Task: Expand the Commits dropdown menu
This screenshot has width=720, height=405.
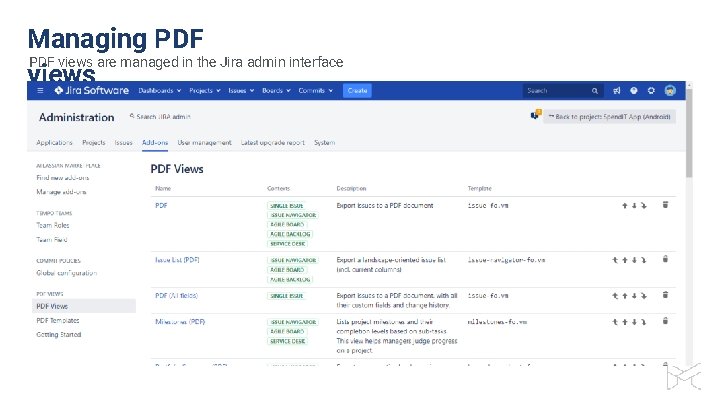Action: tap(315, 90)
